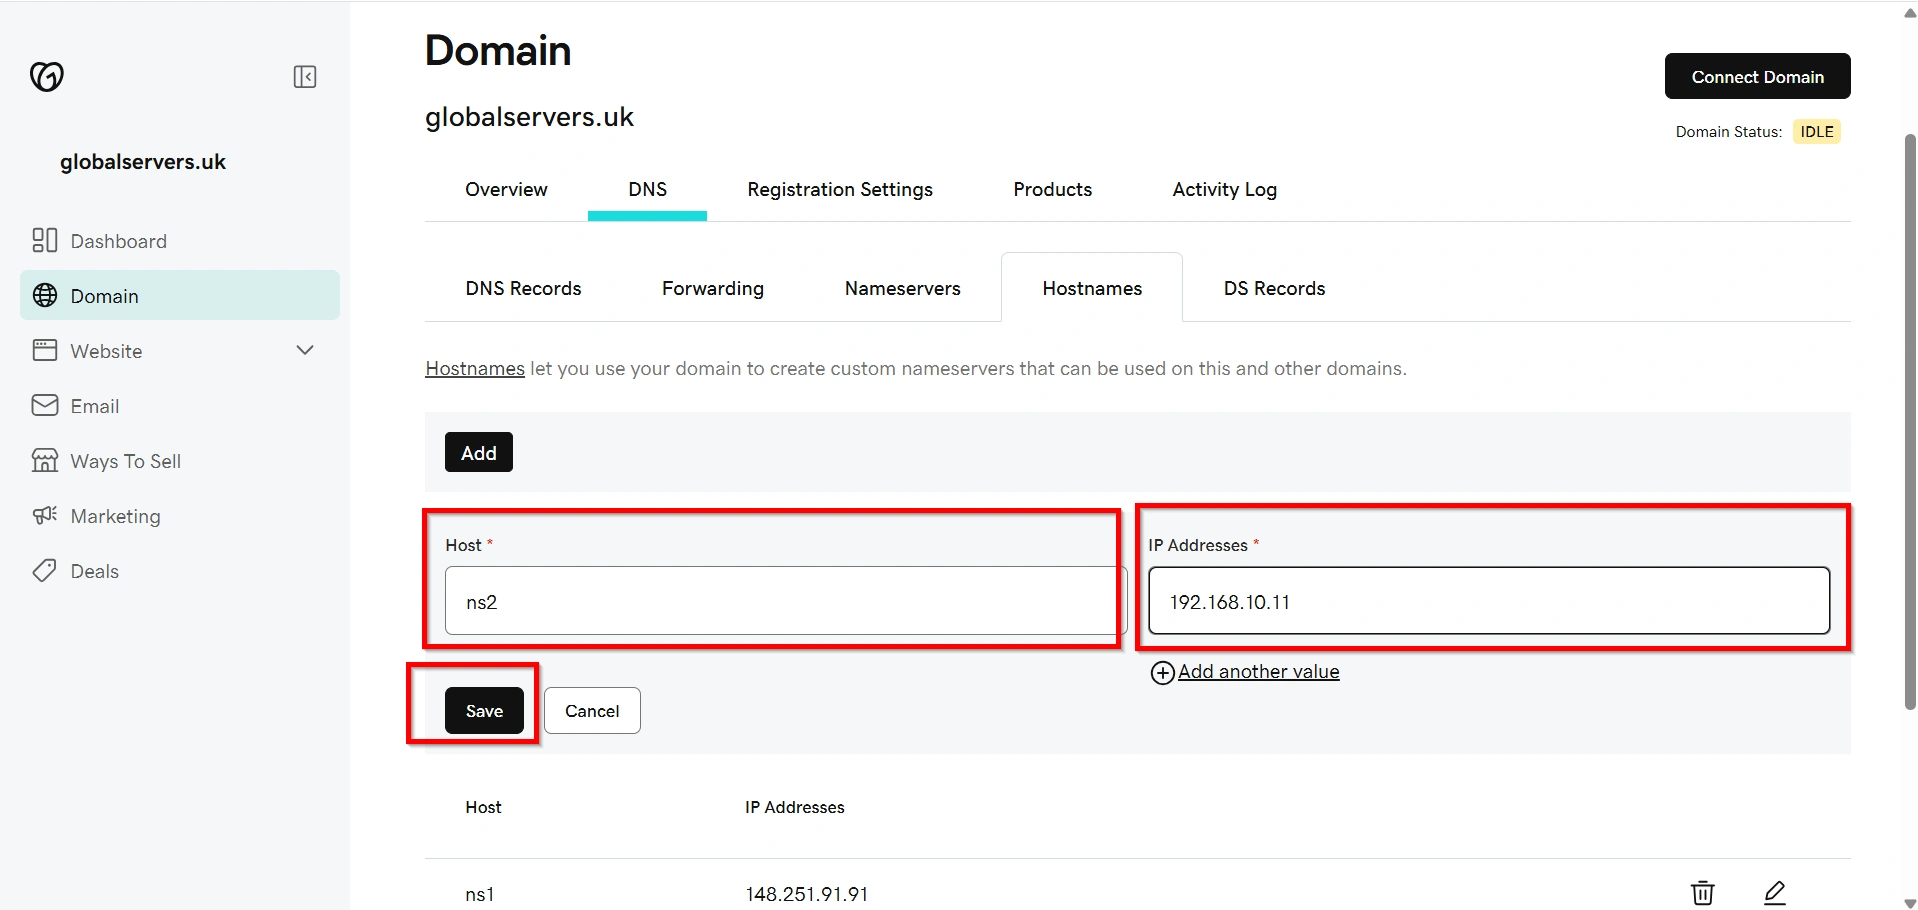This screenshot has width=1918, height=910.
Task: Open the Registration Settings tab
Action: (x=840, y=189)
